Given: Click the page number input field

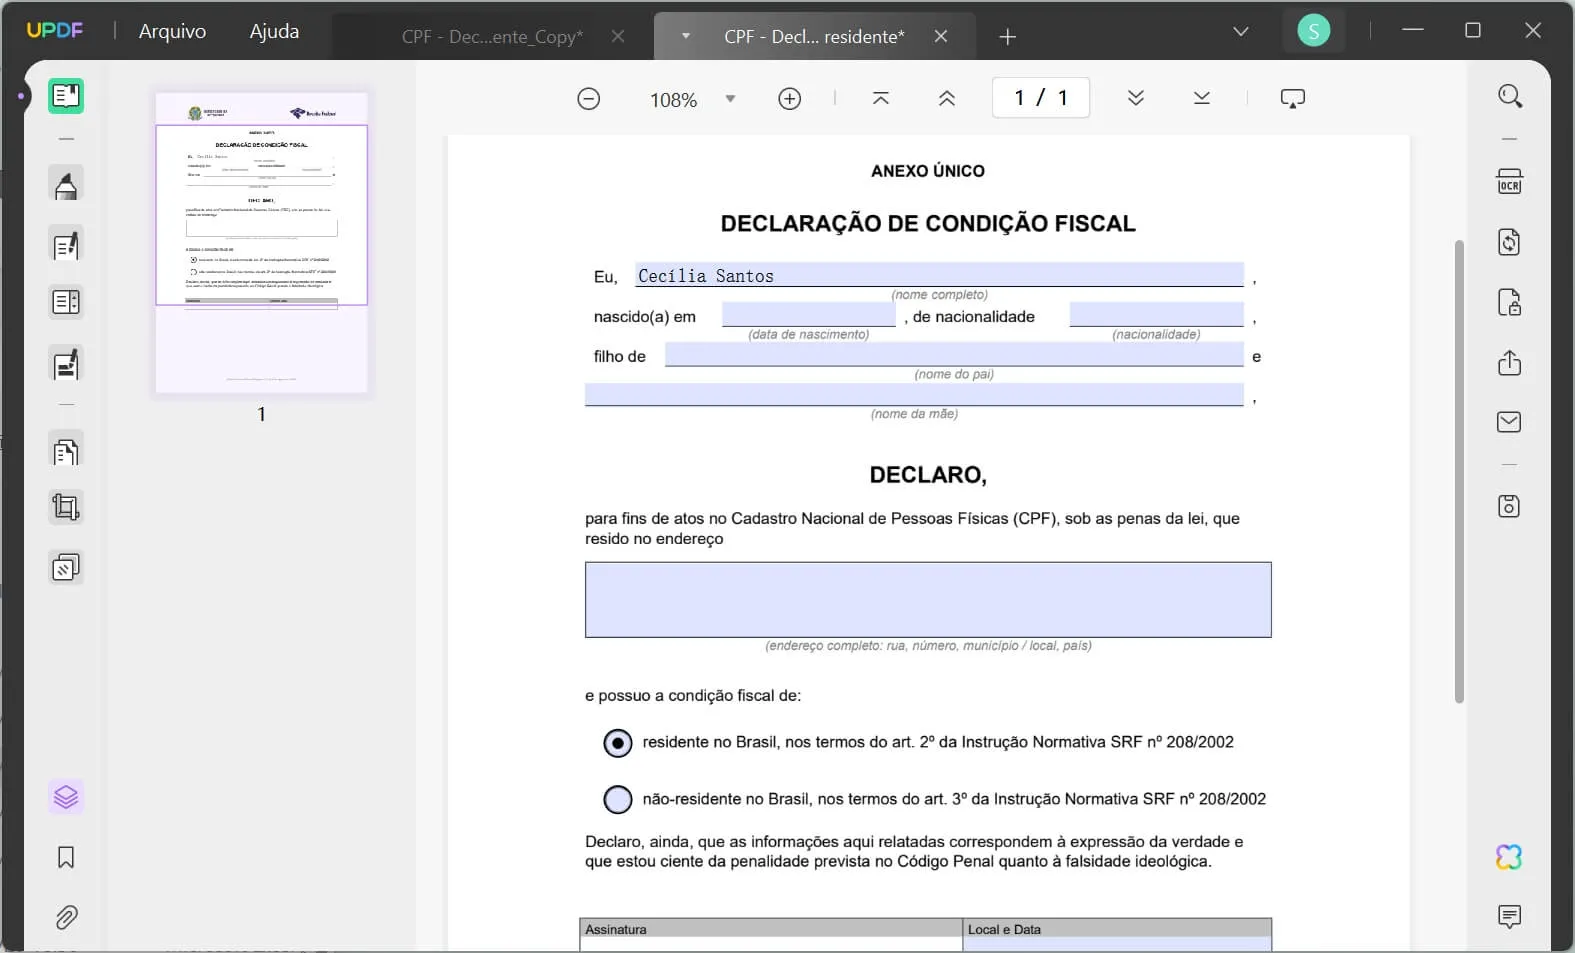Looking at the screenshot, I should (x=1041, y=98).
